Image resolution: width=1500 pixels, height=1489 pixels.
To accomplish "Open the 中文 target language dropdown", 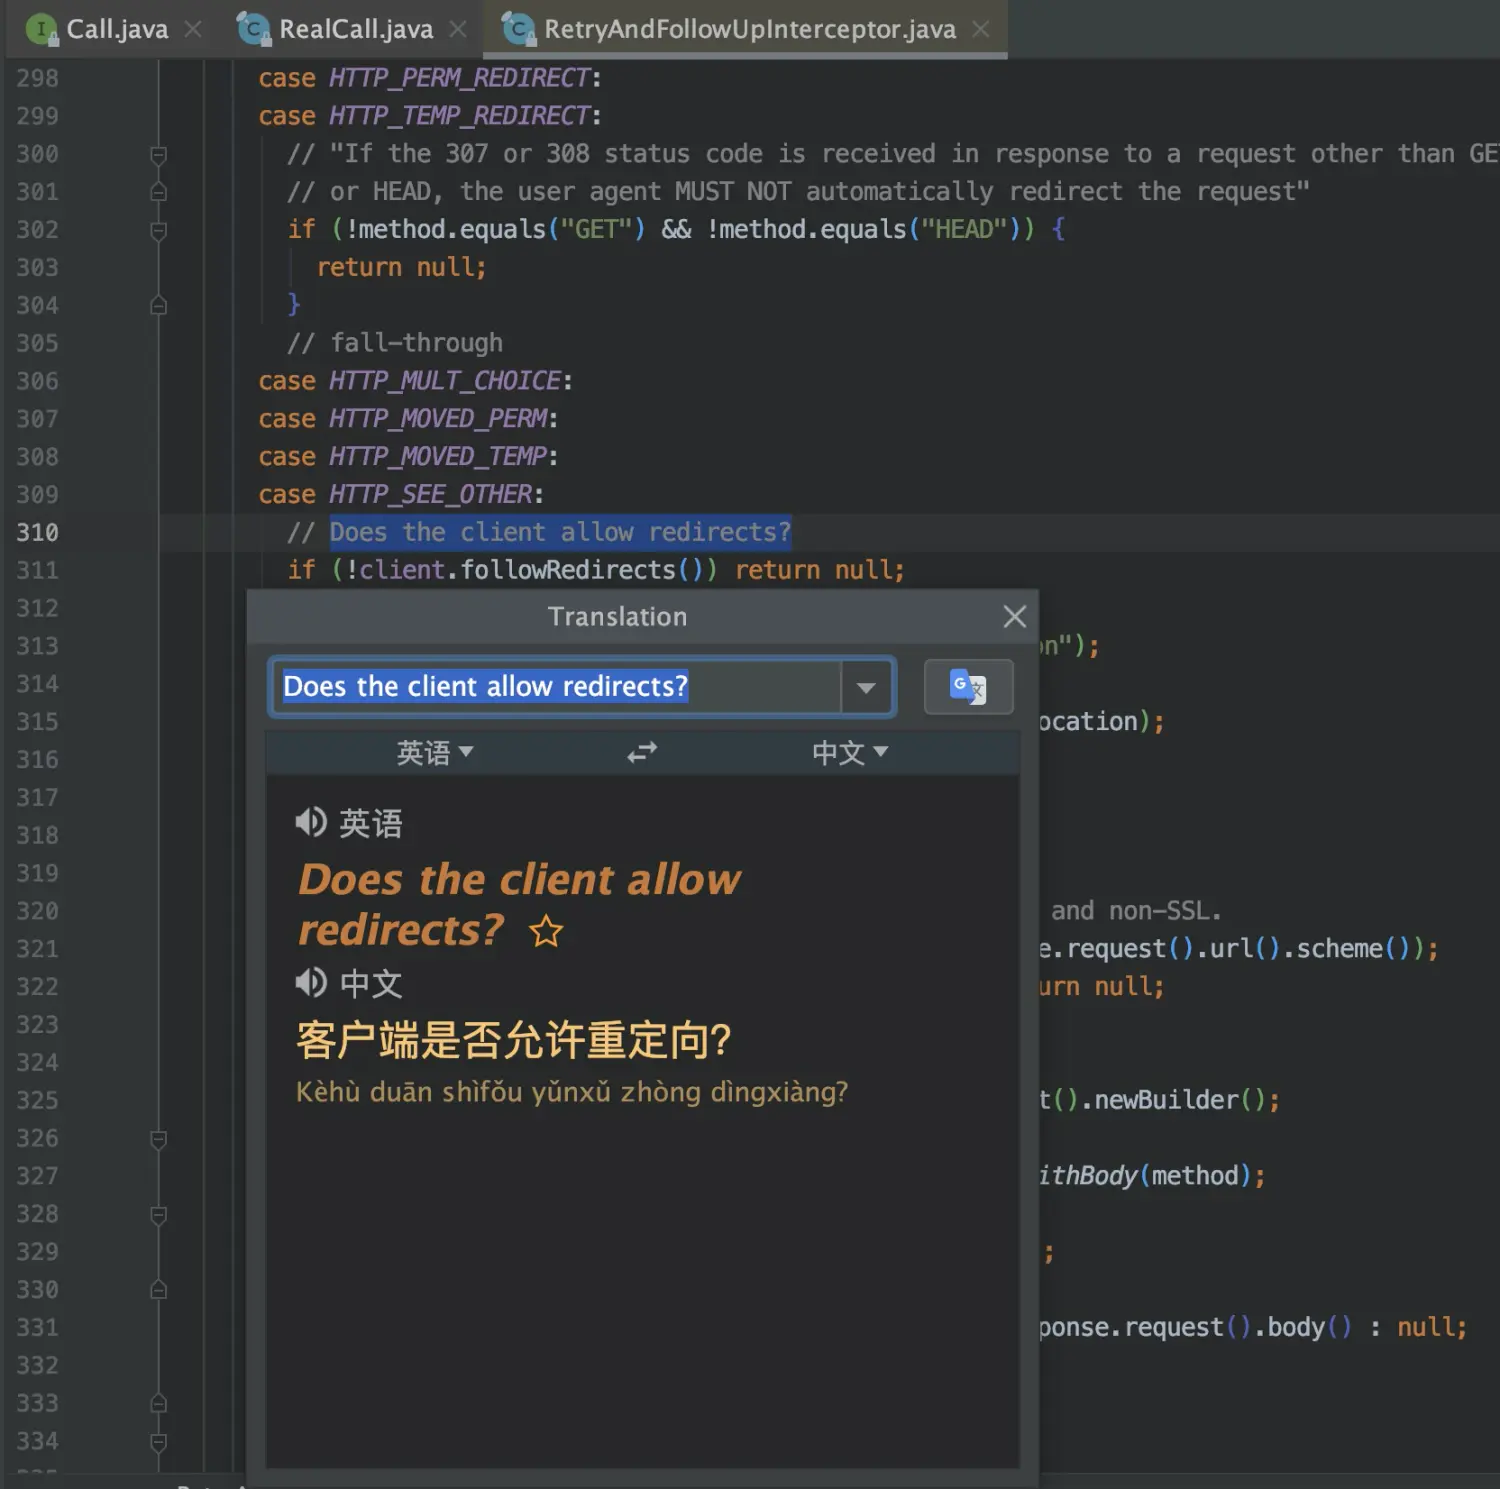I will coord(850,752).
